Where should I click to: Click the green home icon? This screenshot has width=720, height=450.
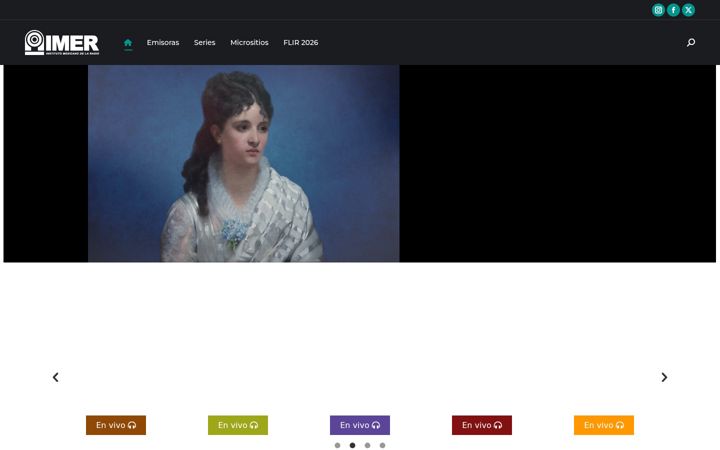(128, 43)
